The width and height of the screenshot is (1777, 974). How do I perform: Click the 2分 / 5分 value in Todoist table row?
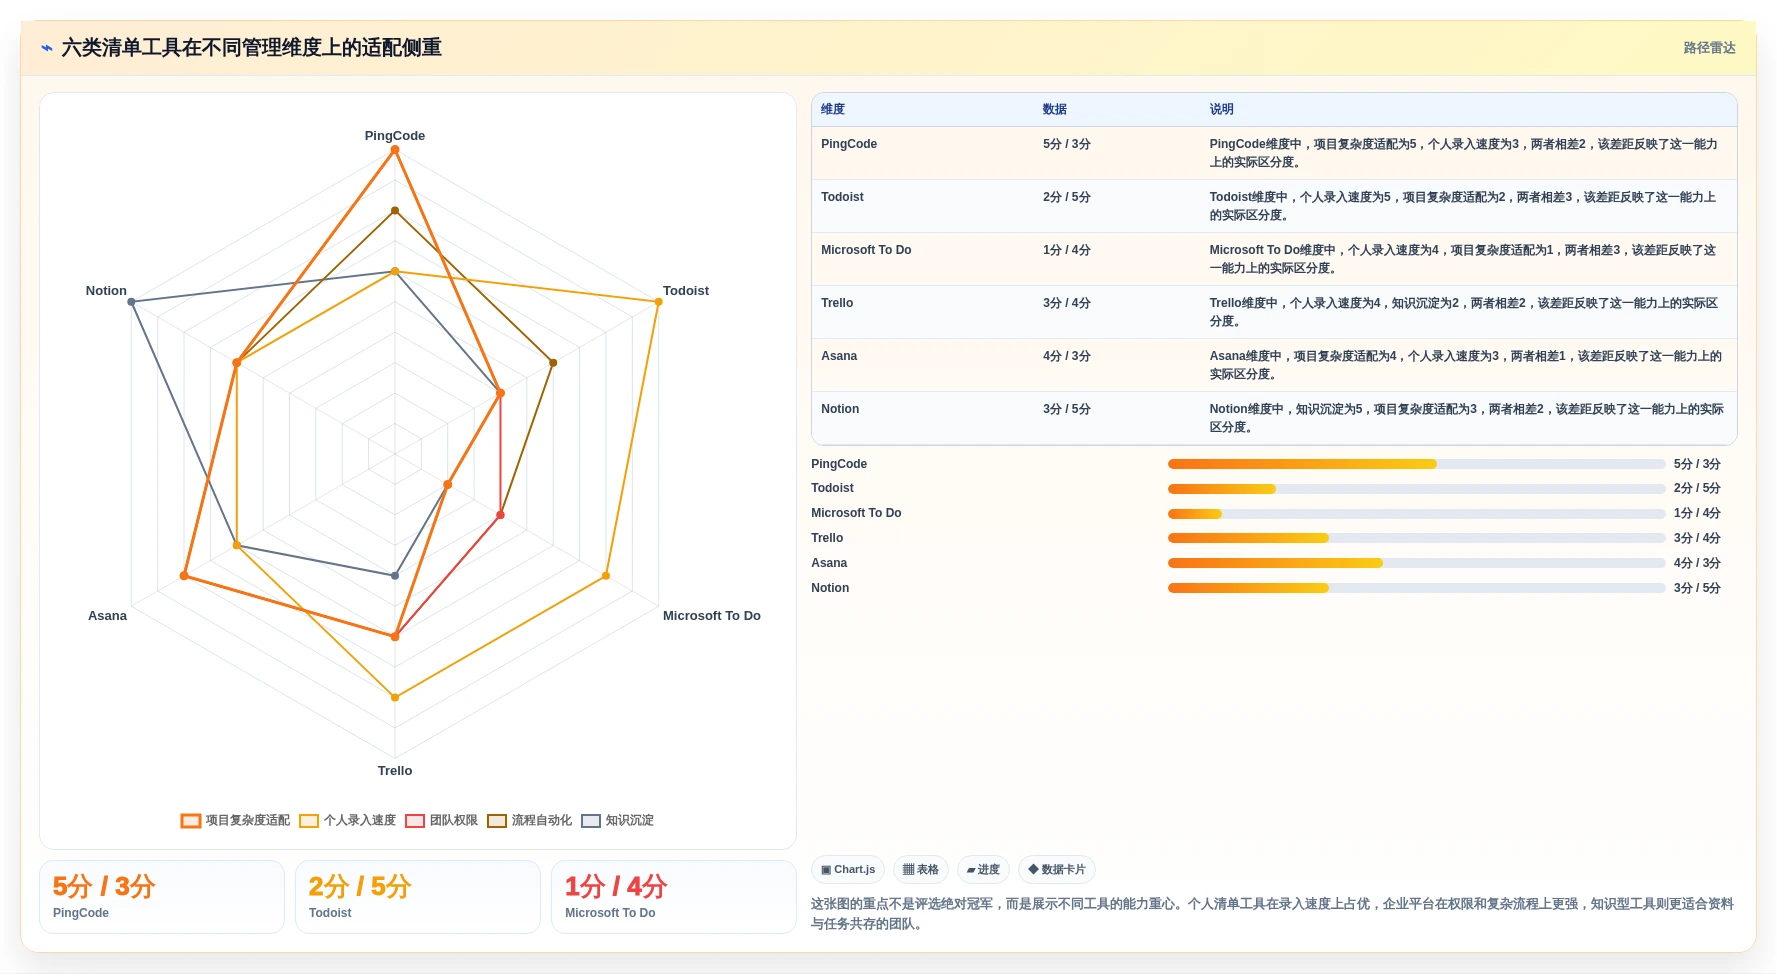(x=1067, y=197)
